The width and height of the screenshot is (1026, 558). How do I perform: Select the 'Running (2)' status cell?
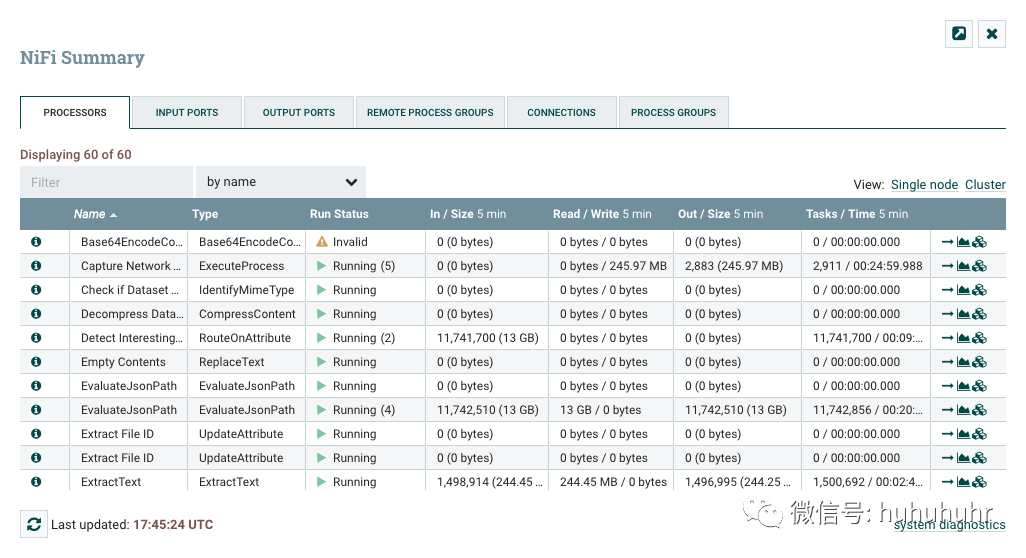point(366,338)
